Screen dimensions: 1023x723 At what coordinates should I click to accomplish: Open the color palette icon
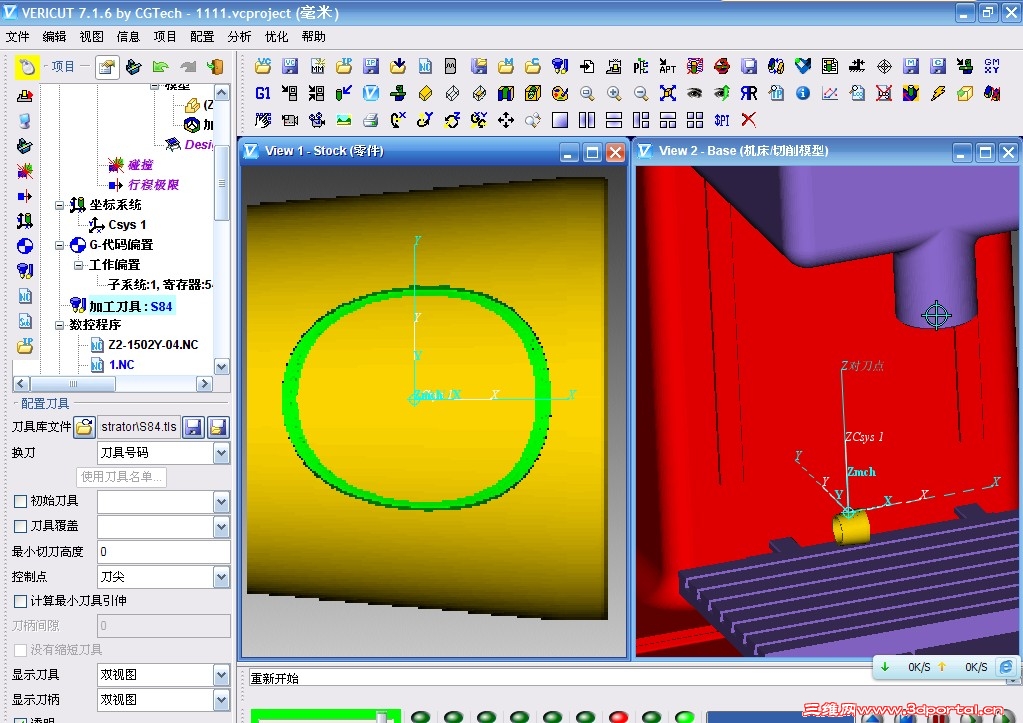coord(560,93)
